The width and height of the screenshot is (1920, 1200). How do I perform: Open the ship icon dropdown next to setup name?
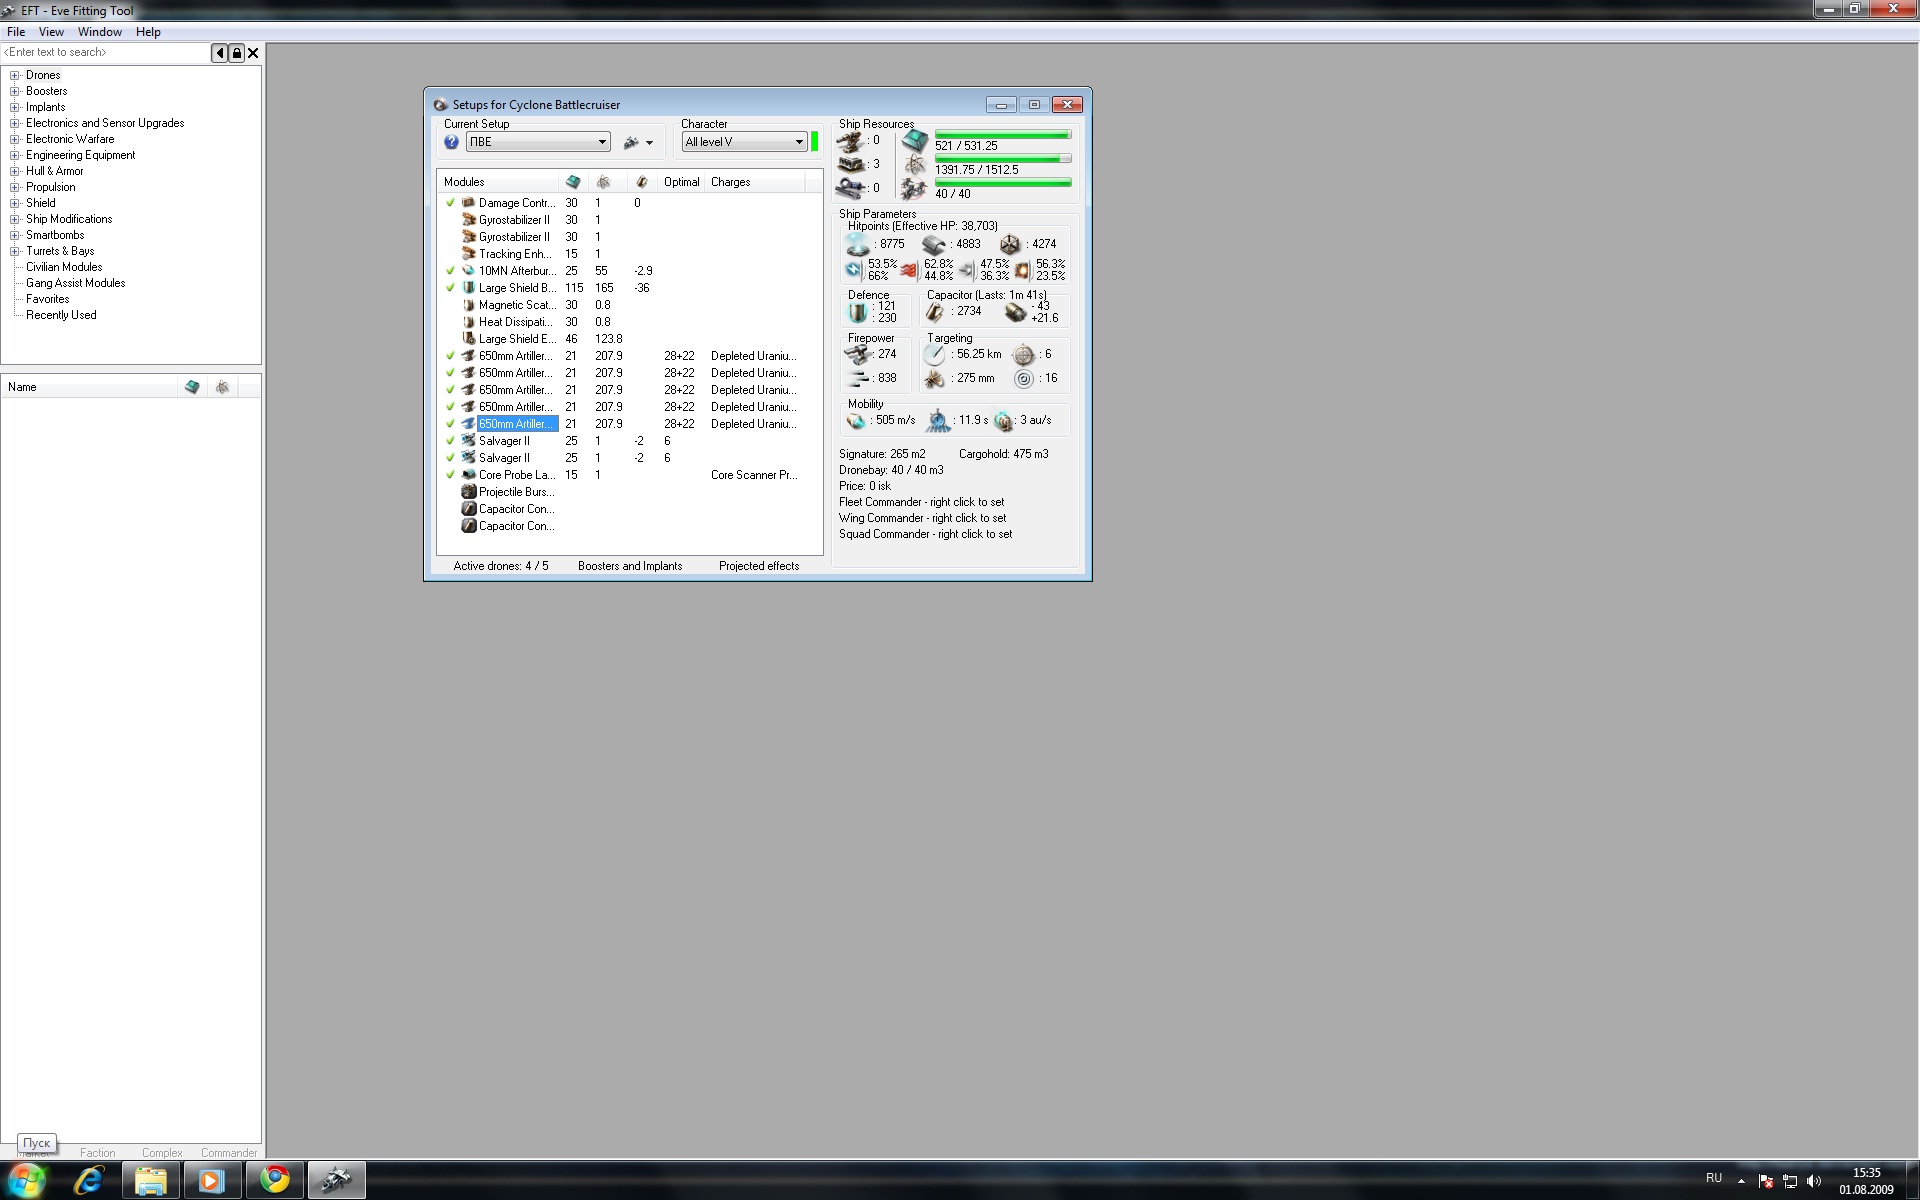coord(638,142)
